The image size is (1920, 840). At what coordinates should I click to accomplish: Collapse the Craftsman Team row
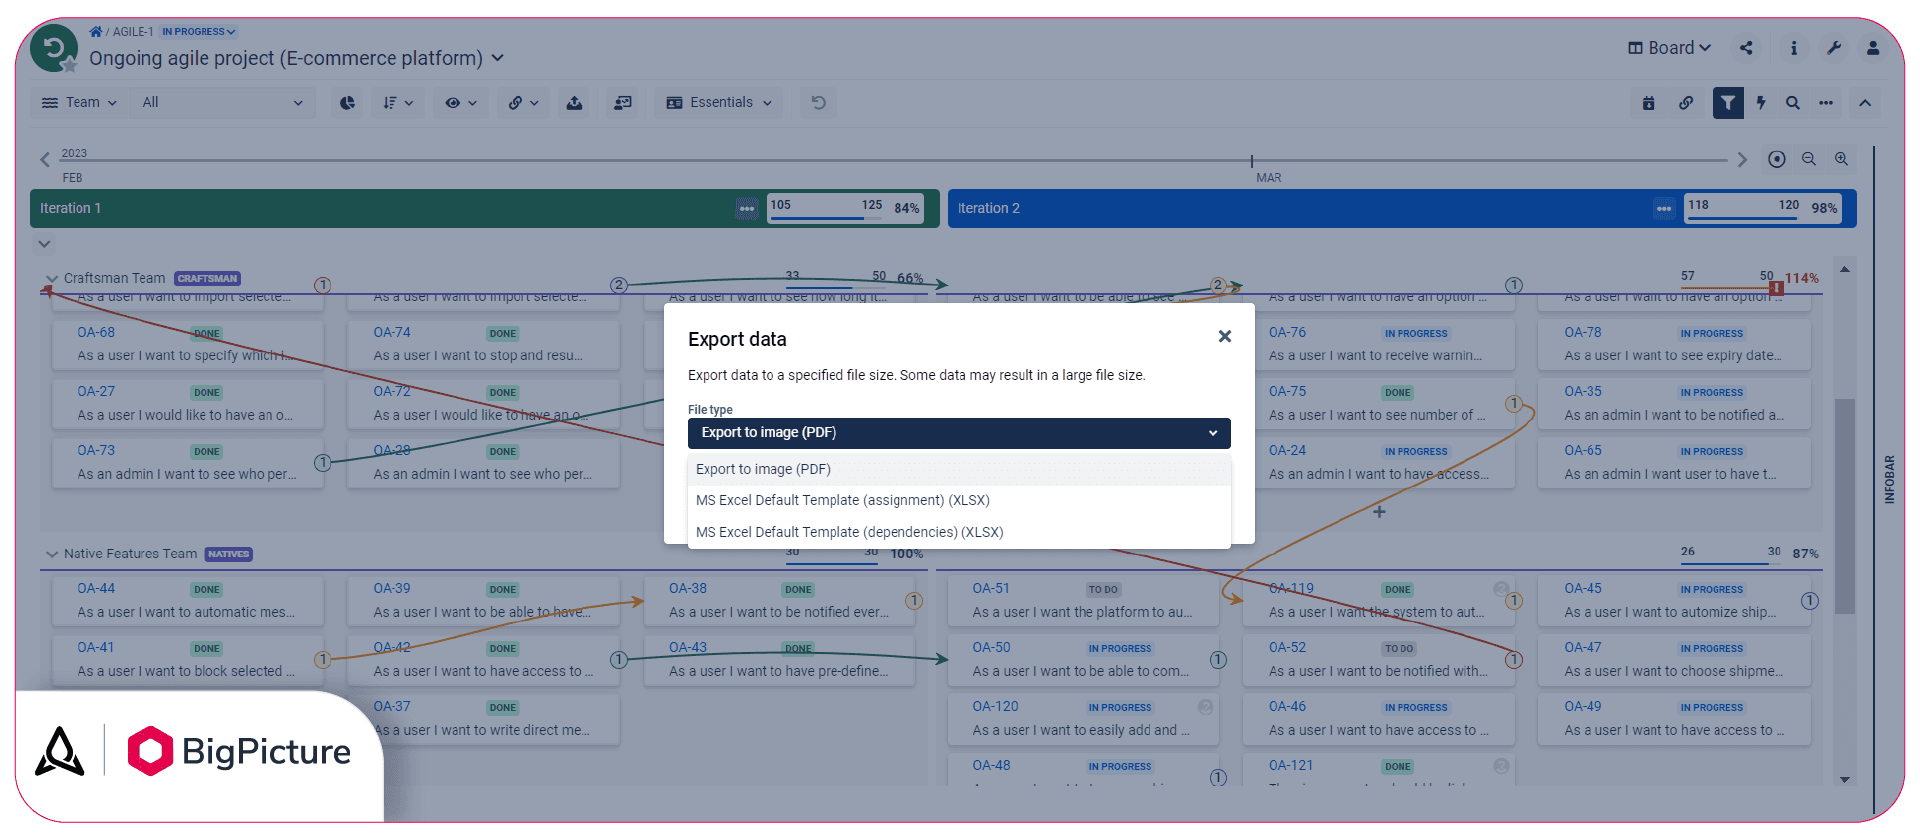52,279
